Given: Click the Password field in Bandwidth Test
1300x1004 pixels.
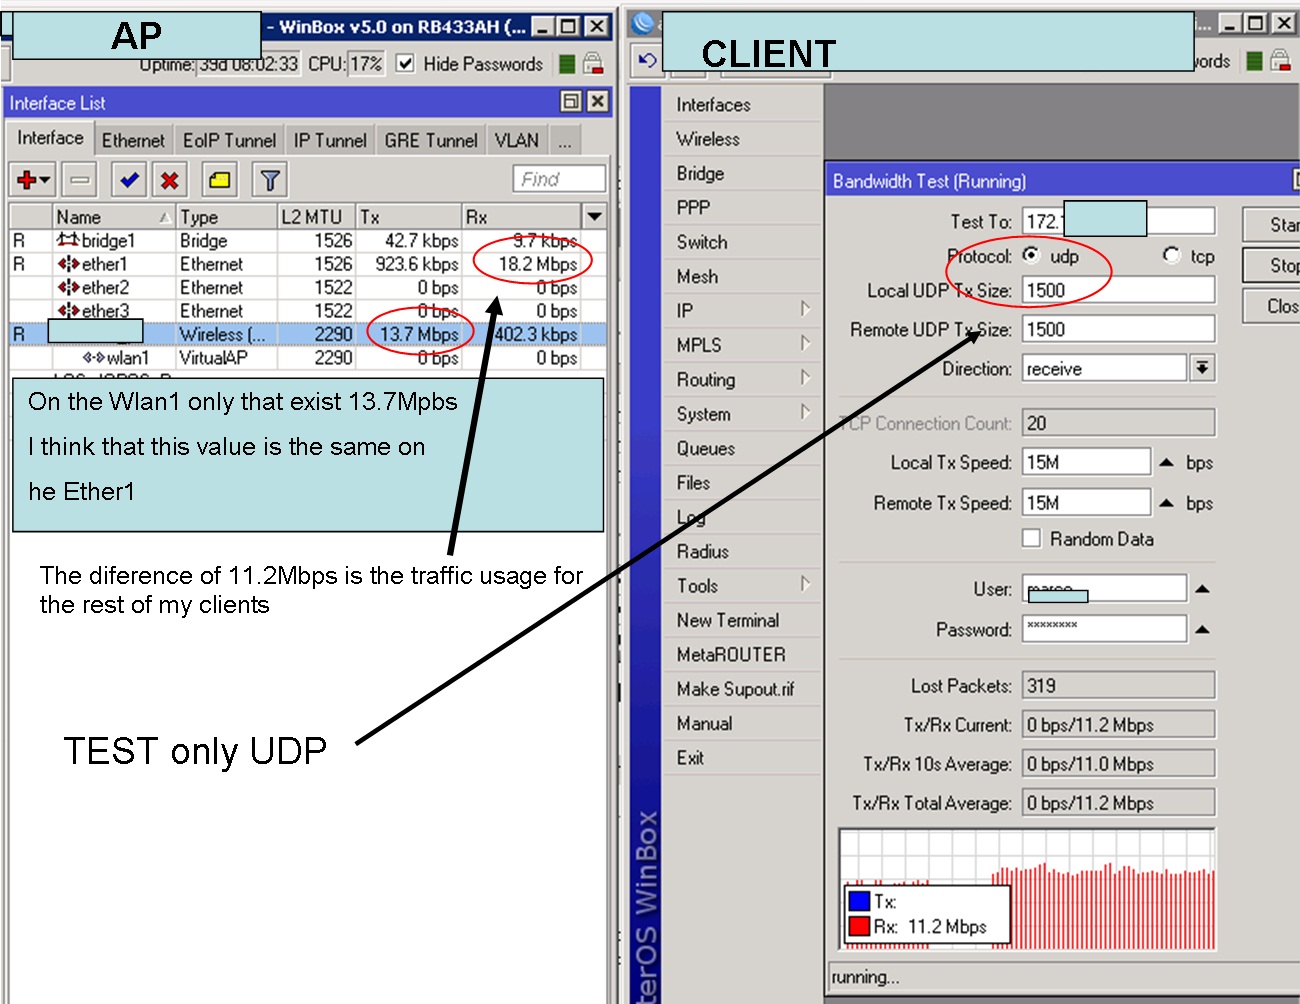Looking at the screenshot, I should pyautogui.click(x=1104, y=629).
